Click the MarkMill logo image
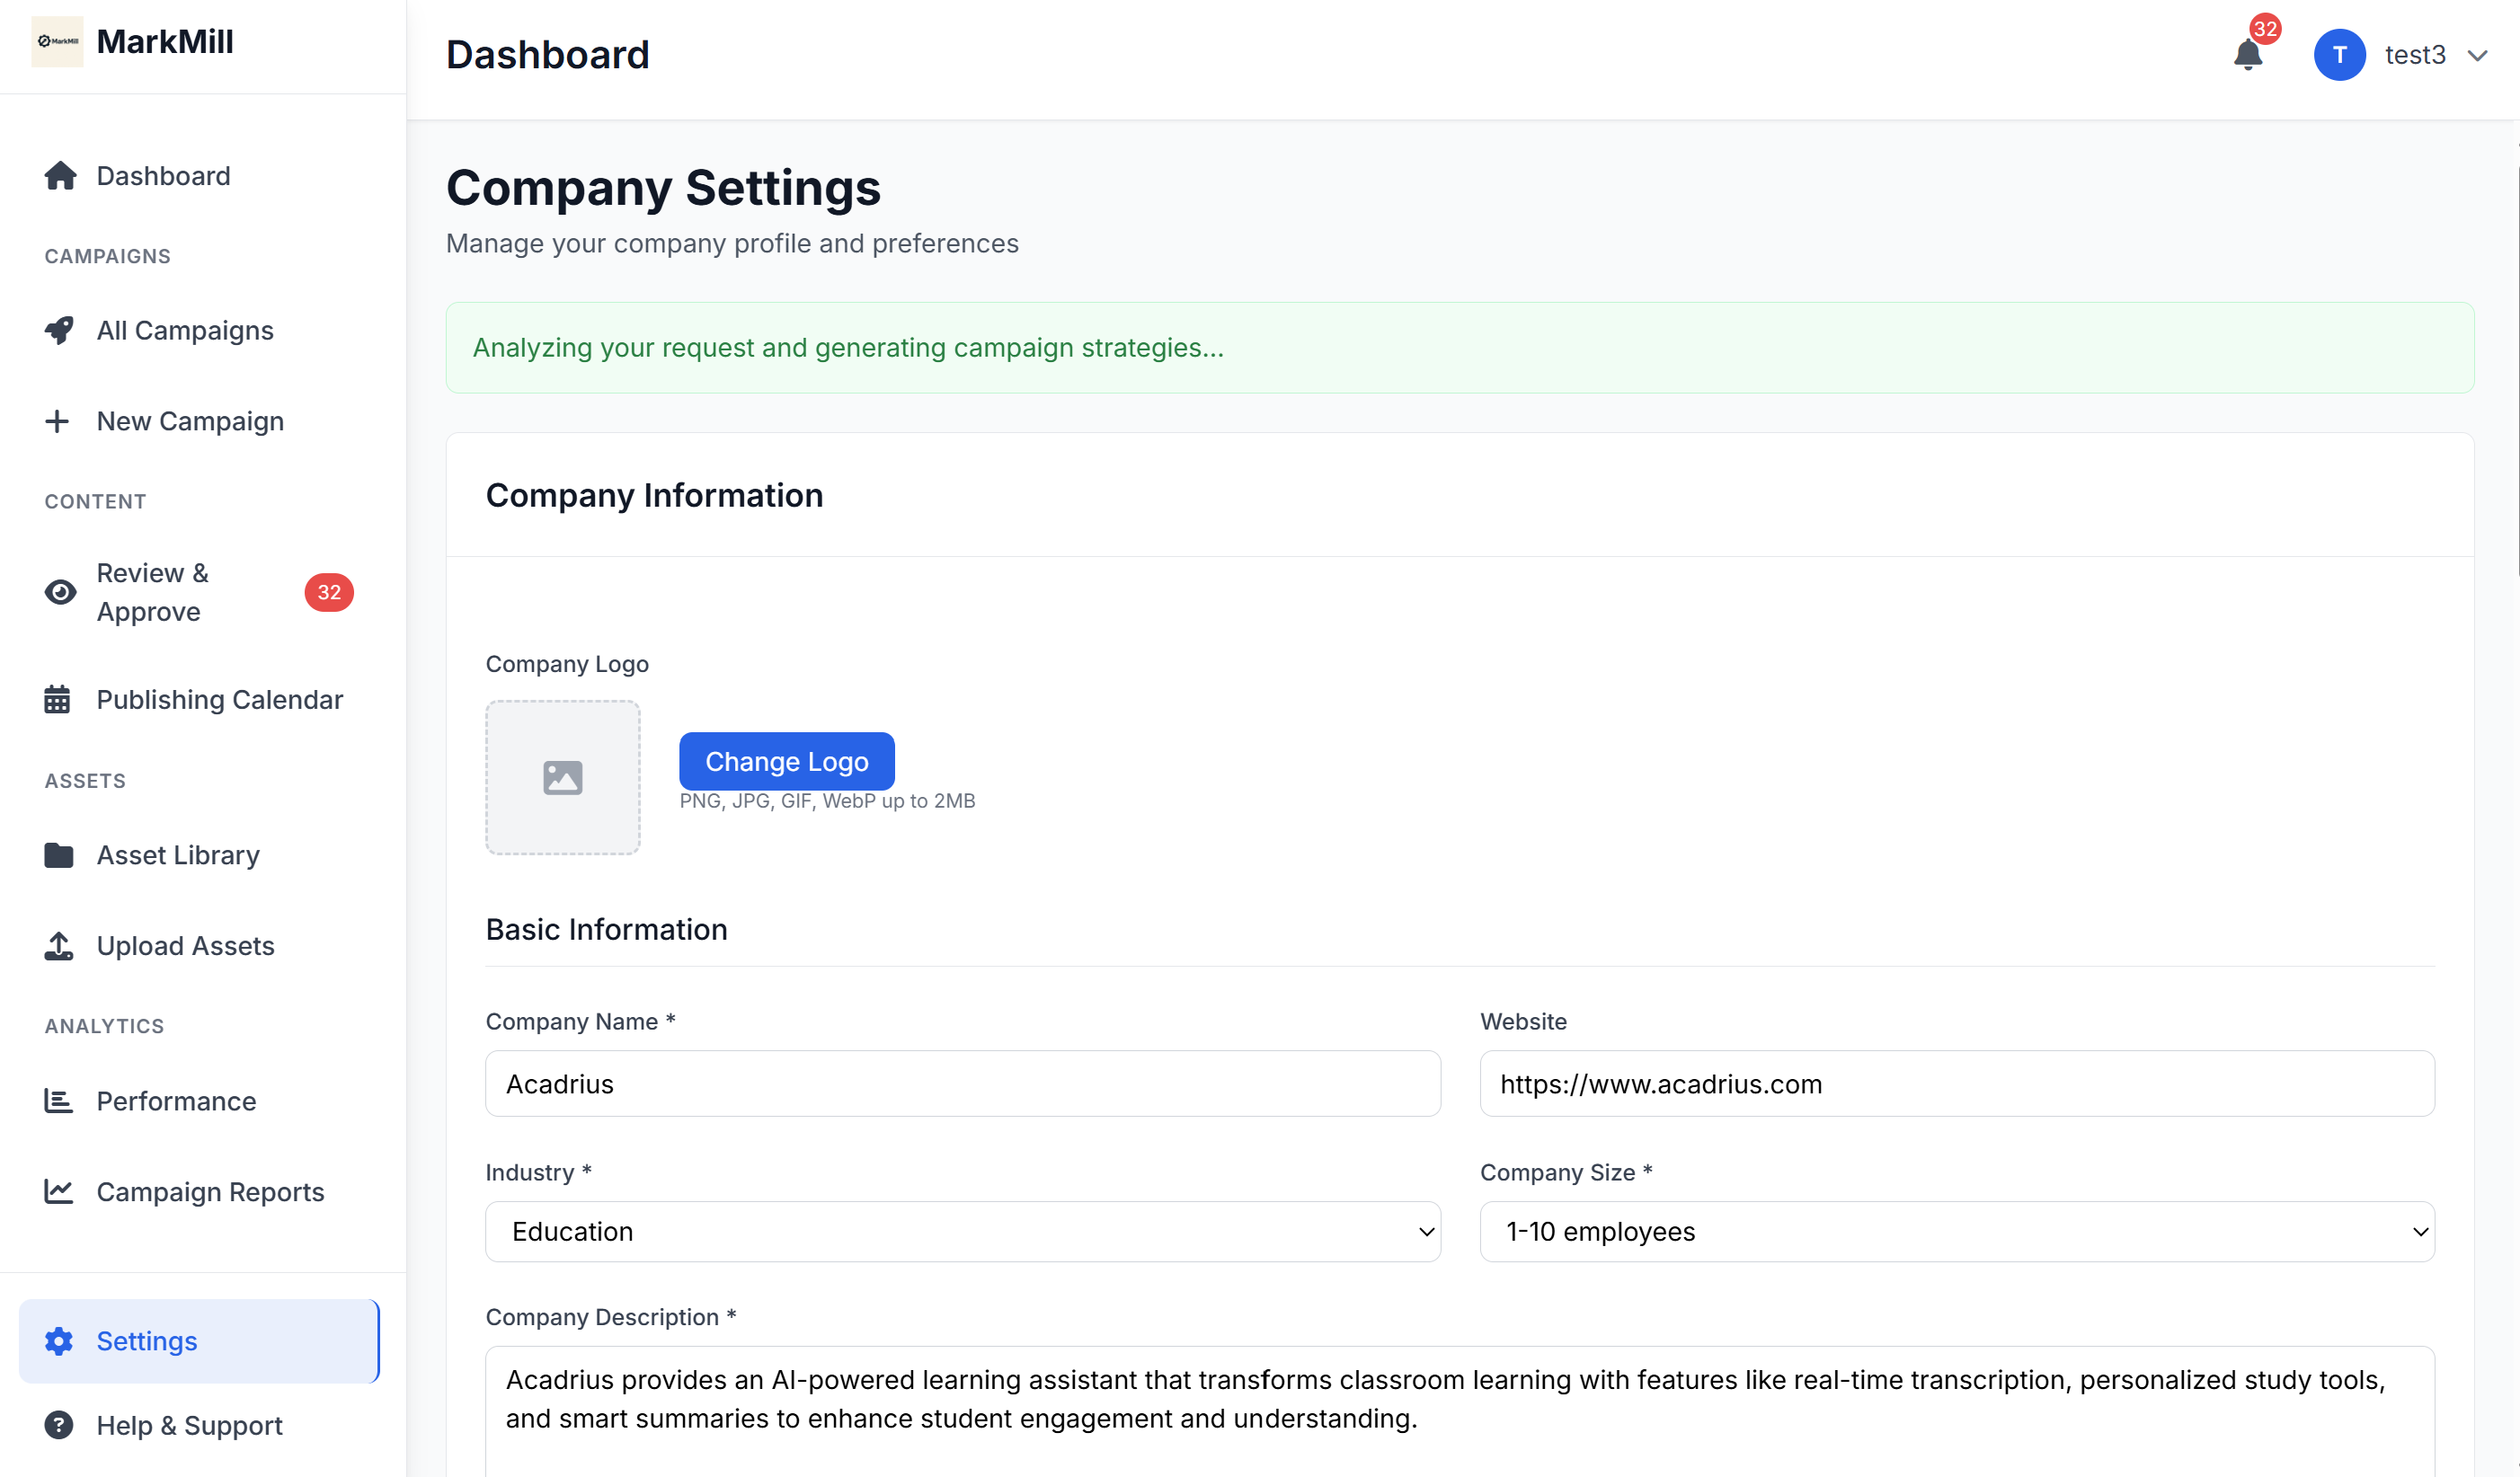The image size is (2520, 1477). 57,41
